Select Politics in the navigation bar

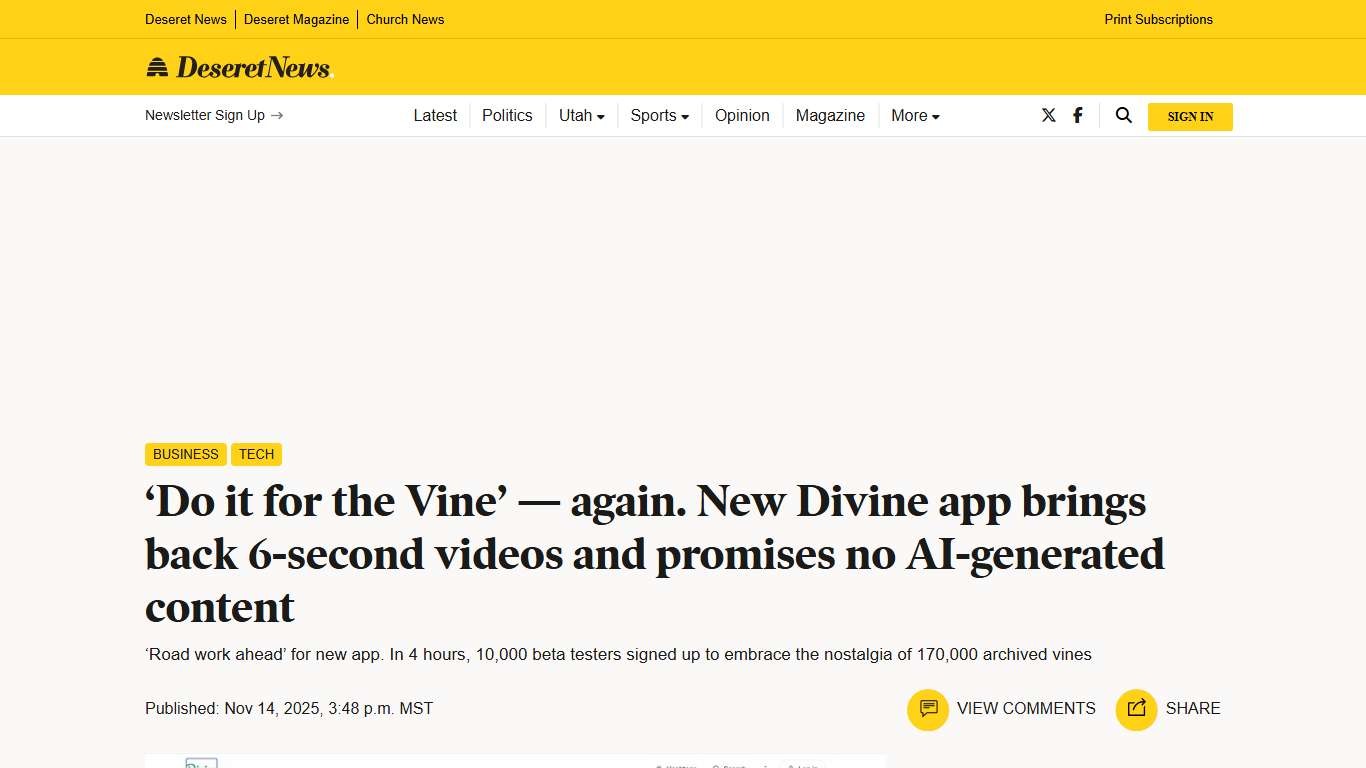pyautogui.click(x=507, y=115)
